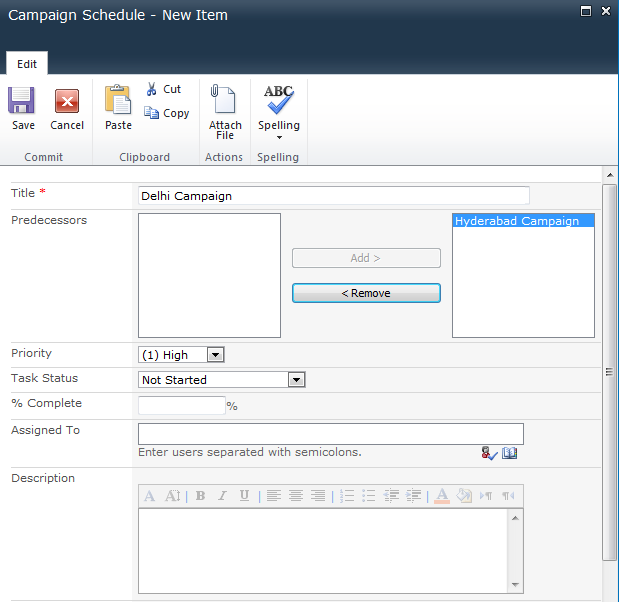Increase indent in Description toolbar
The height and width of the screenshot is (602, 619).
coord(413,496)
